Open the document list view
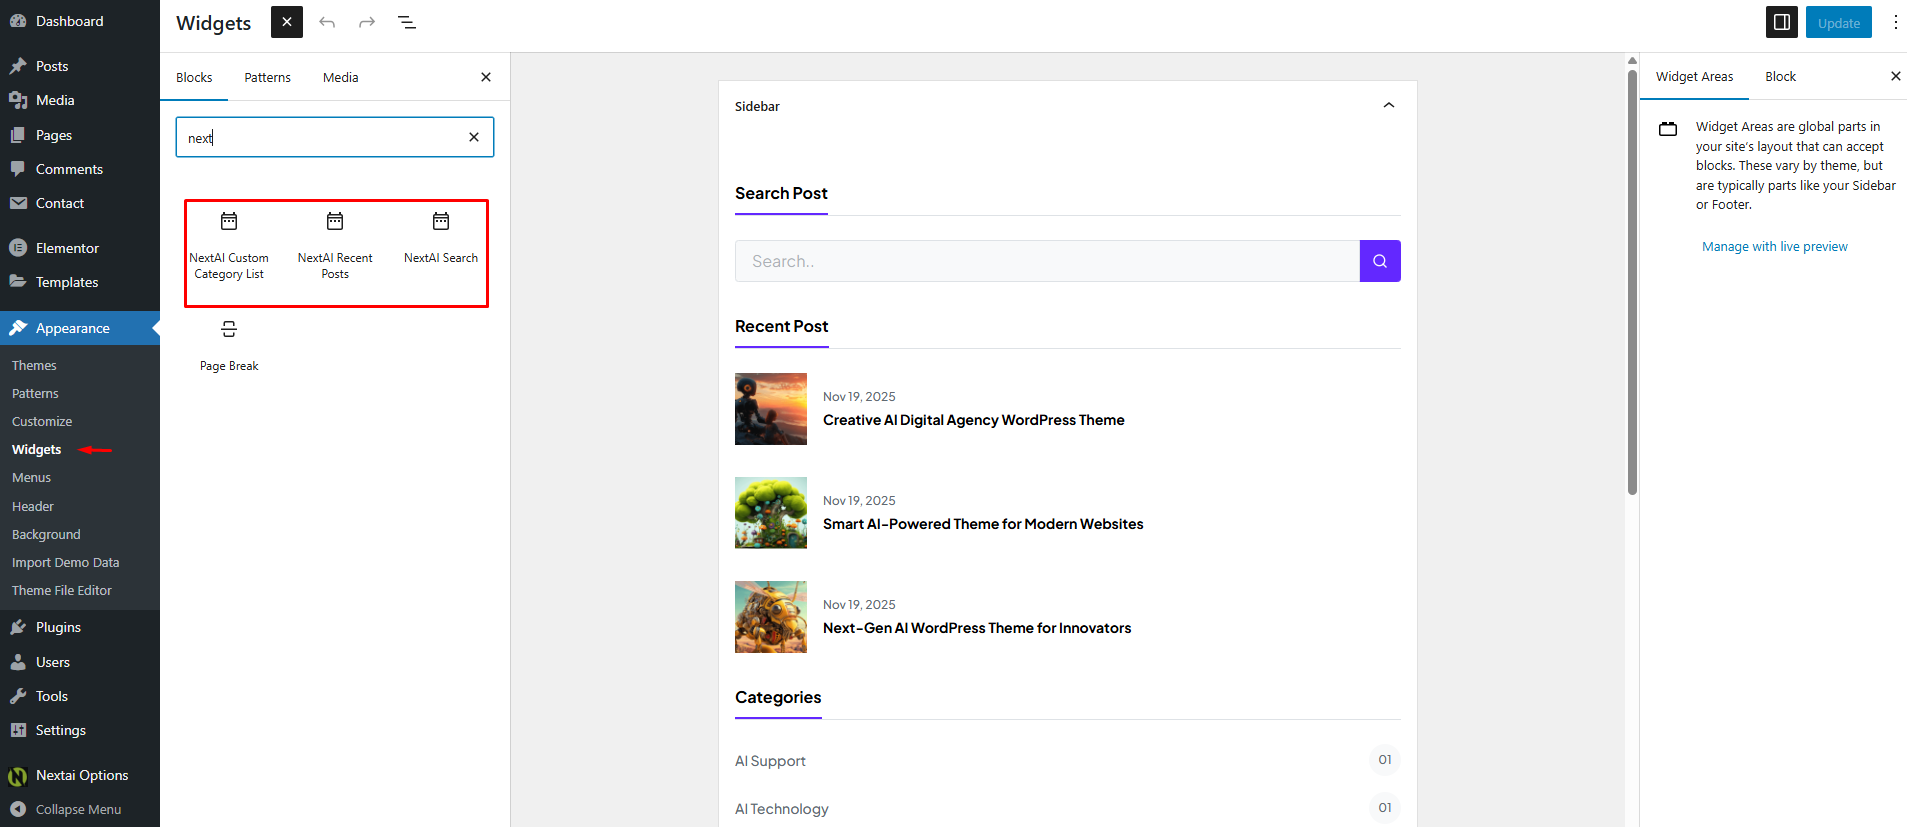1907x827 pixels. pos(407,22)
